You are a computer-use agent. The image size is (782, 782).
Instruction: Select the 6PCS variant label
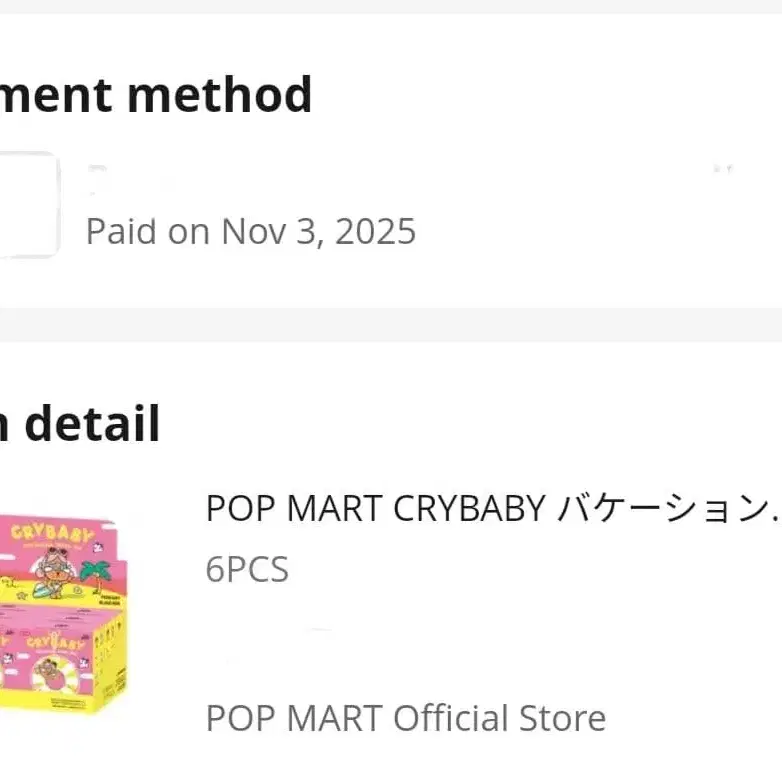pyautogui.click(x=247, y=569)
